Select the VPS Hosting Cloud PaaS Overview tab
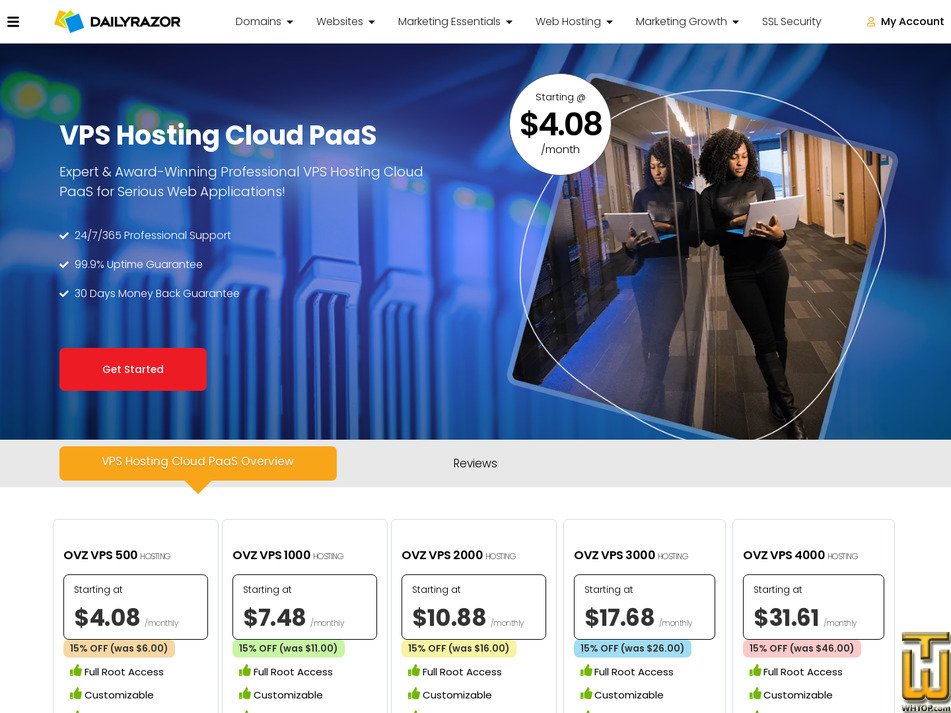The image size is (951, 713). 197,462
